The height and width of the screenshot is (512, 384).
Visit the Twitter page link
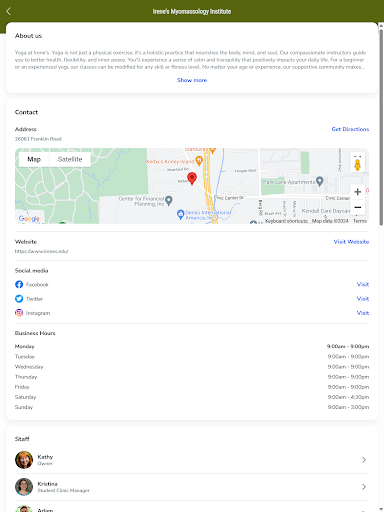click(x=363, y=299)
